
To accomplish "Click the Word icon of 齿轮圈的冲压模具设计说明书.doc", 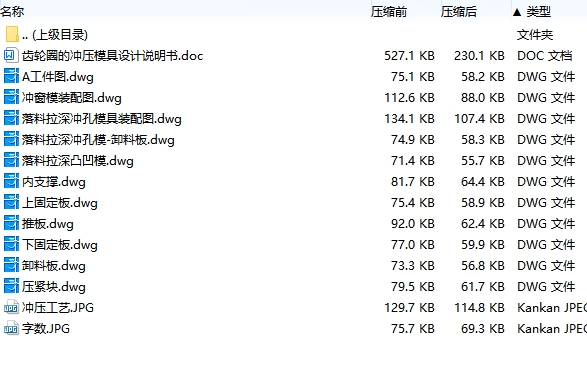I will tap(11, 55).
